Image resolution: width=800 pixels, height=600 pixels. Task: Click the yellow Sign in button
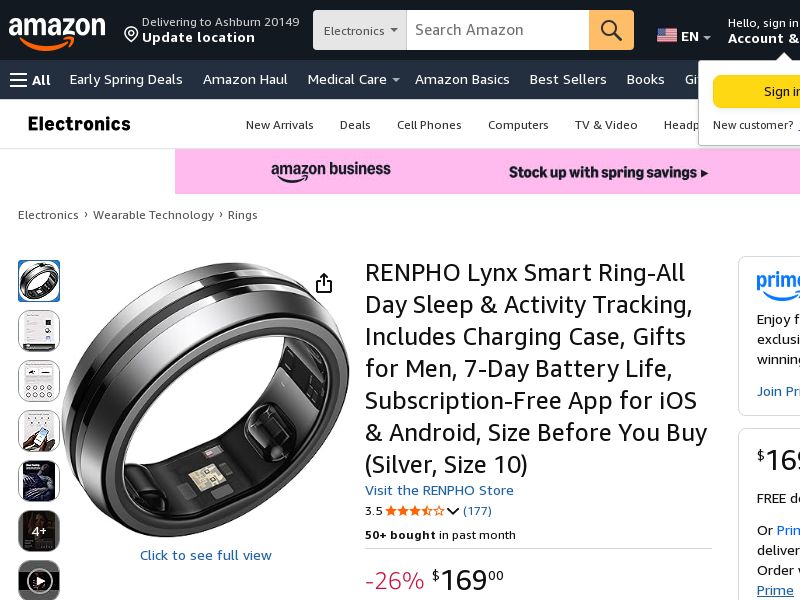tap(769, 91)
